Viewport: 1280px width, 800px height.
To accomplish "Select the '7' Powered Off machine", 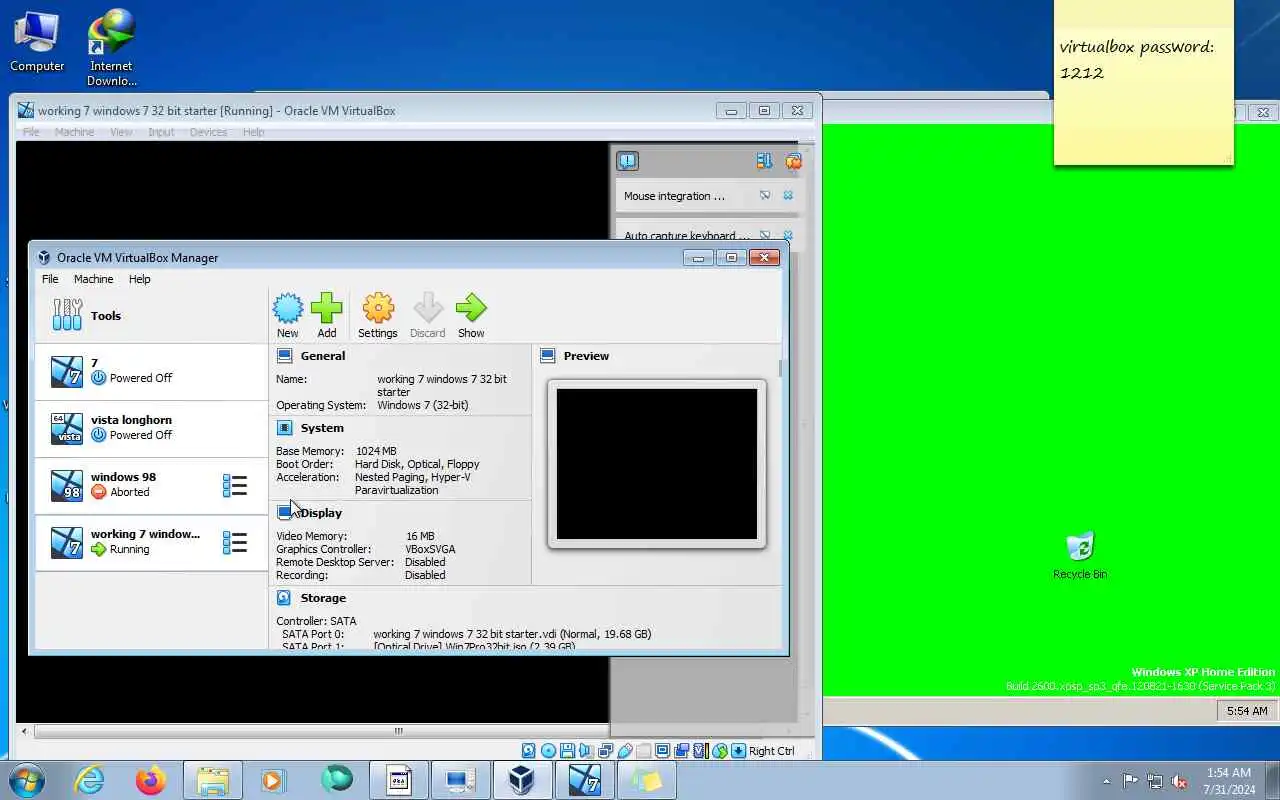I will 151,371.
